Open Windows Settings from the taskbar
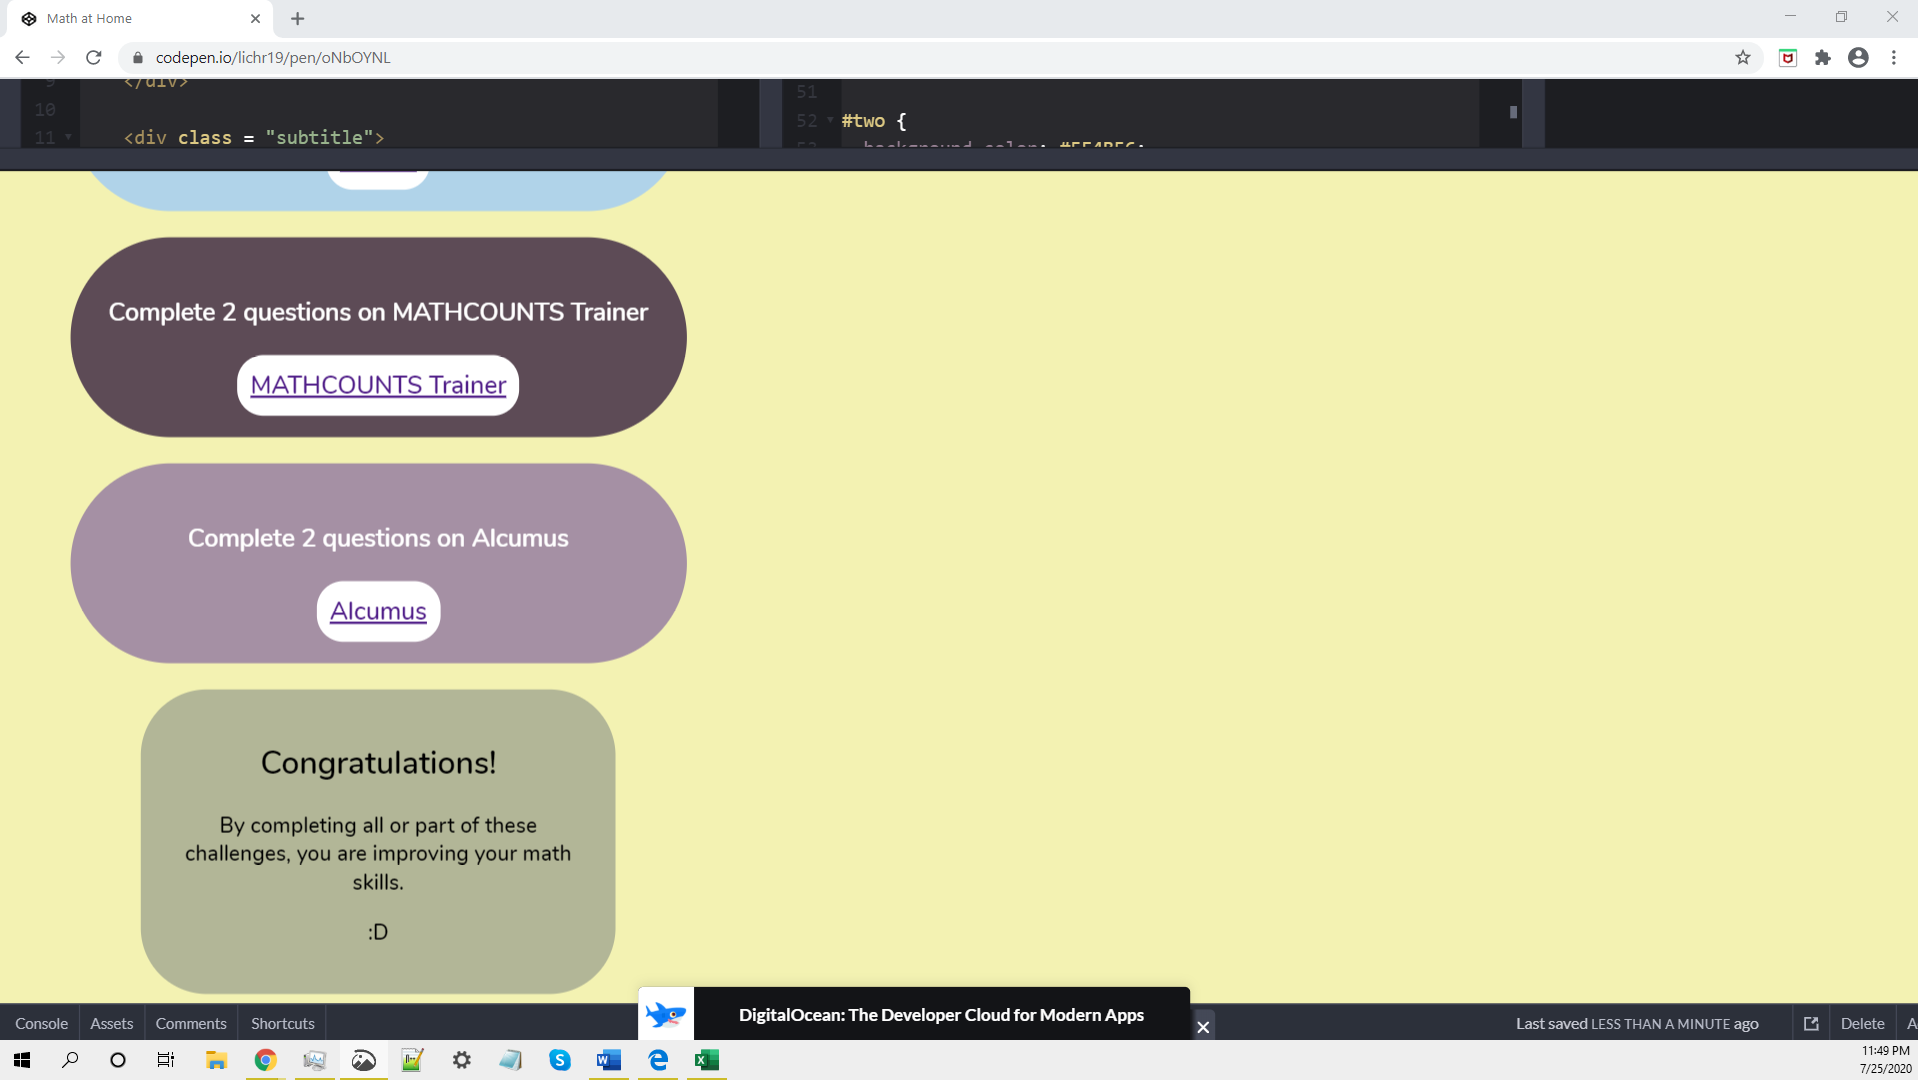Screen dimensions: 1918x1080 coord(461,1060)
